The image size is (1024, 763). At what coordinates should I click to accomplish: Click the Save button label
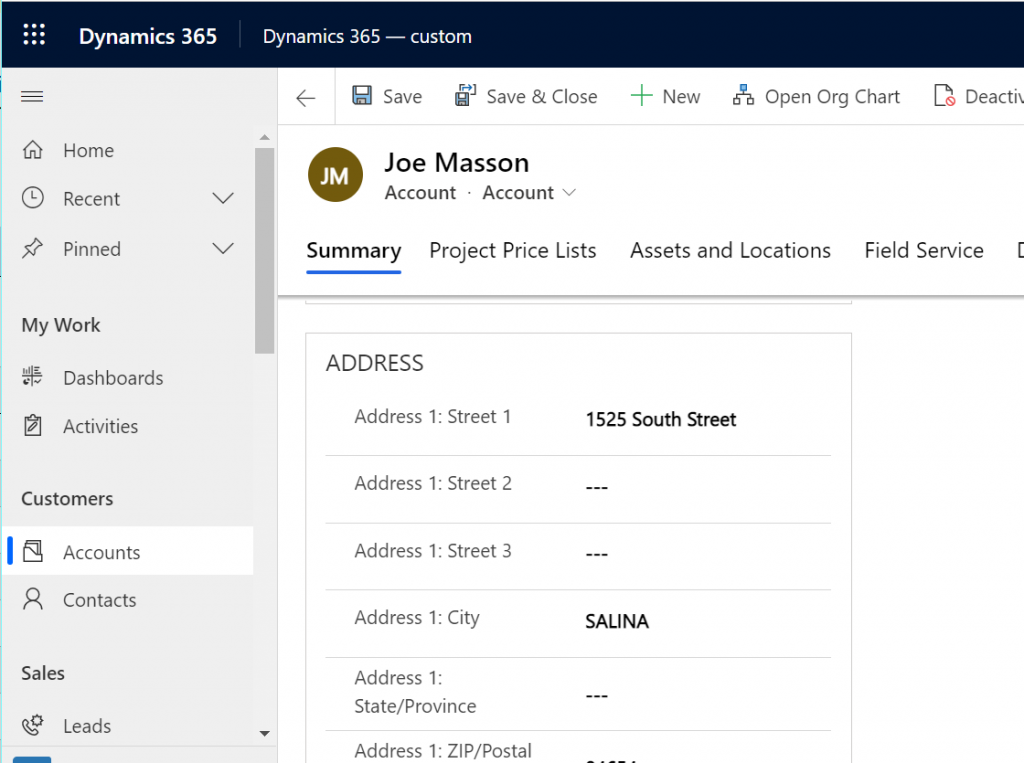(402, 97)
